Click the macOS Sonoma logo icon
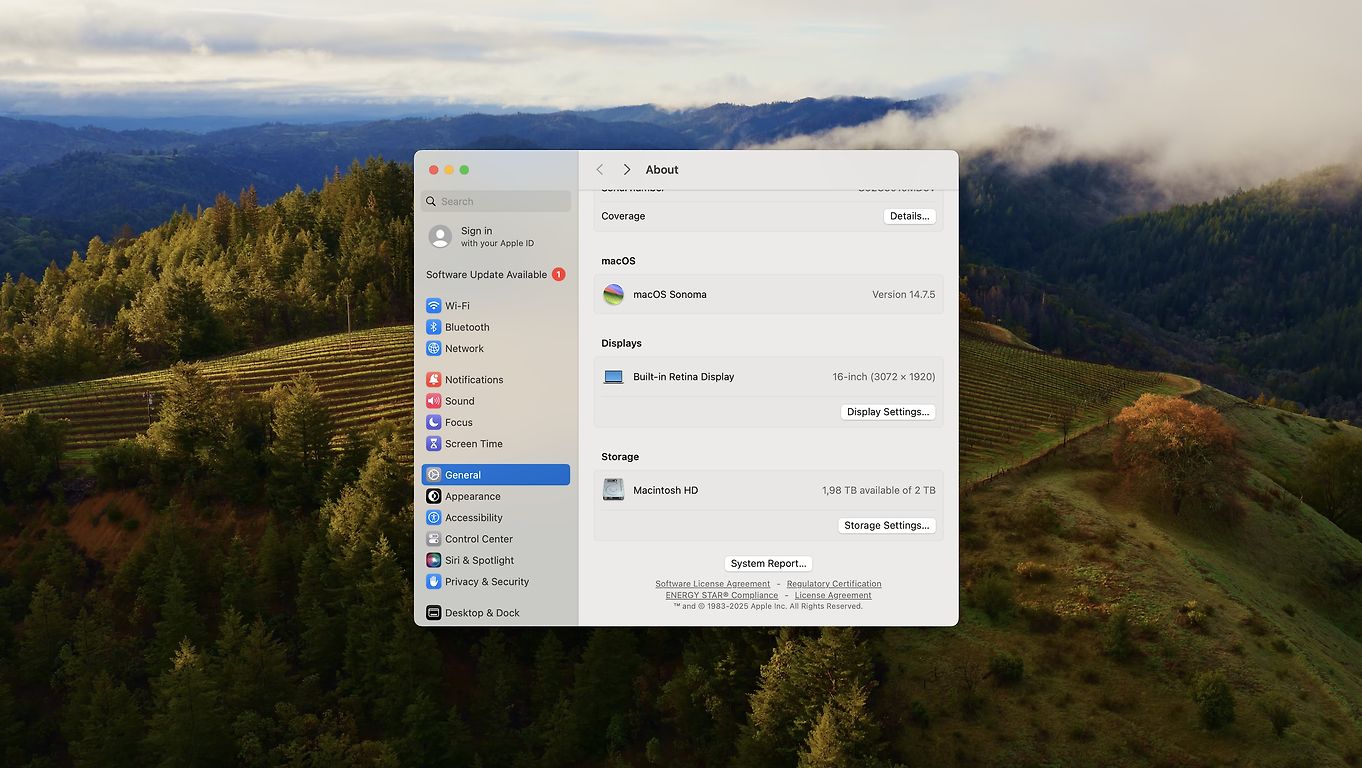The height and width of the screenshot is (768, 1362). tap(613, 294)
